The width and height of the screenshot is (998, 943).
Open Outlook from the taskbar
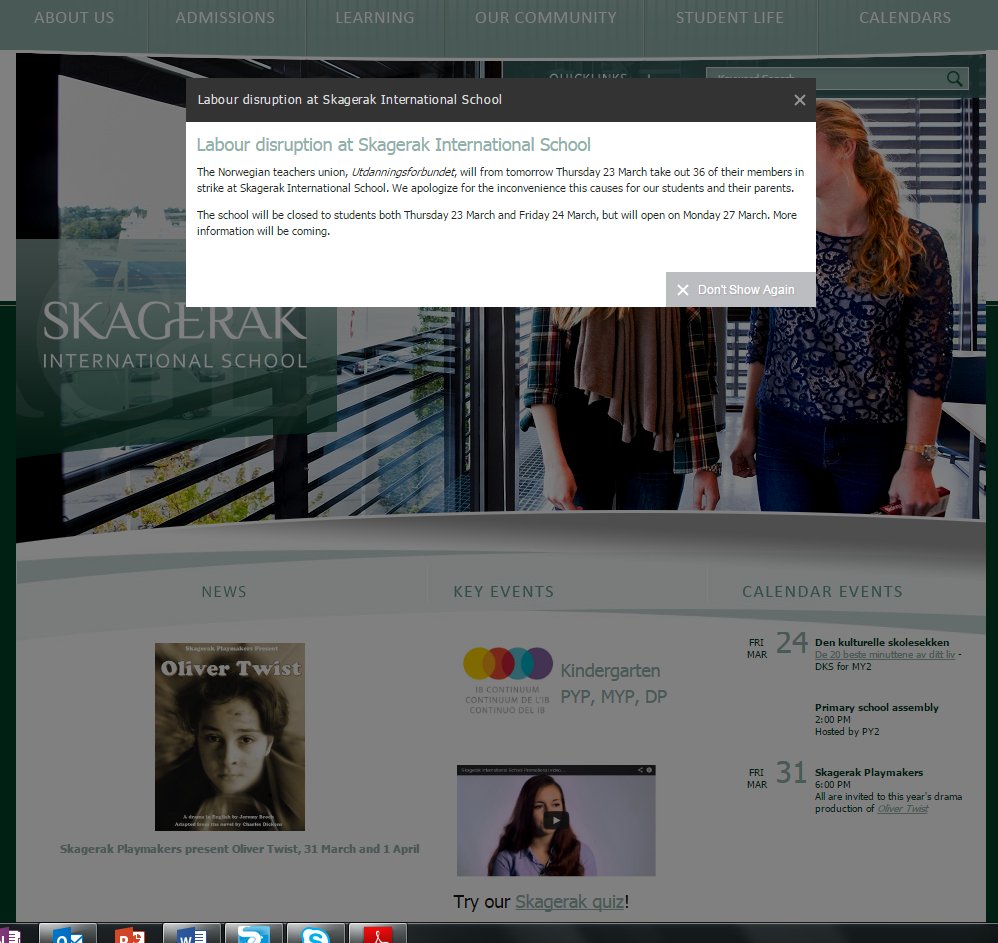68,934
